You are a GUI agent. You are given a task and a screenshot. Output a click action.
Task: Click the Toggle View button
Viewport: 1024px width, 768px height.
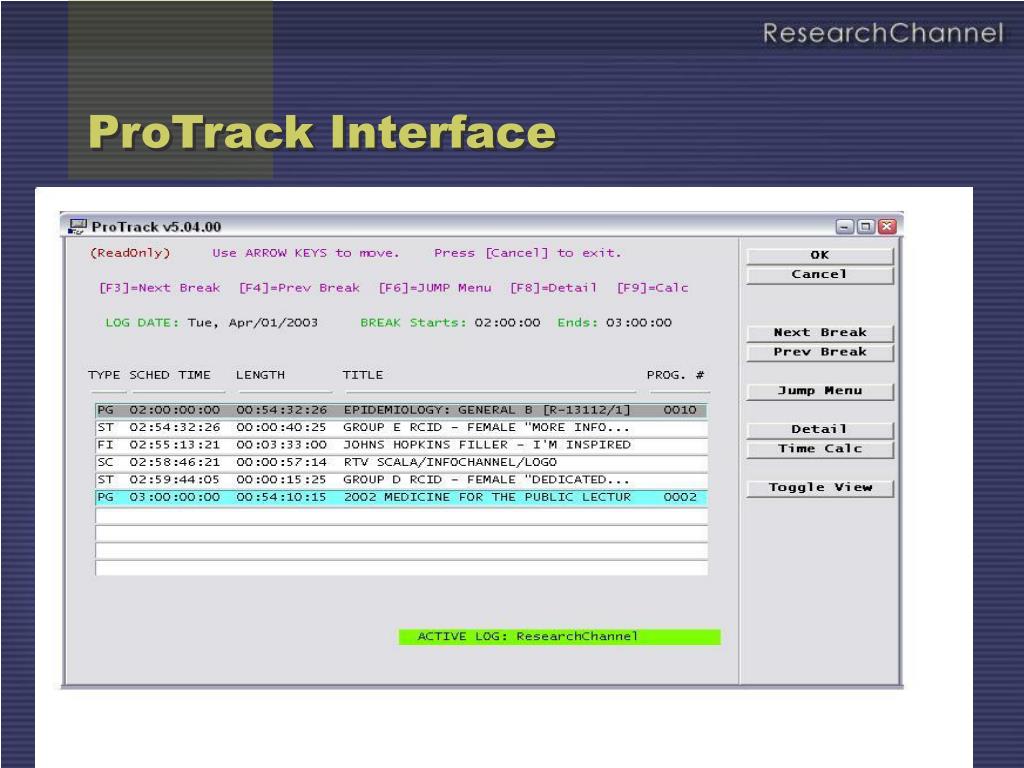(x=820, y=488)
